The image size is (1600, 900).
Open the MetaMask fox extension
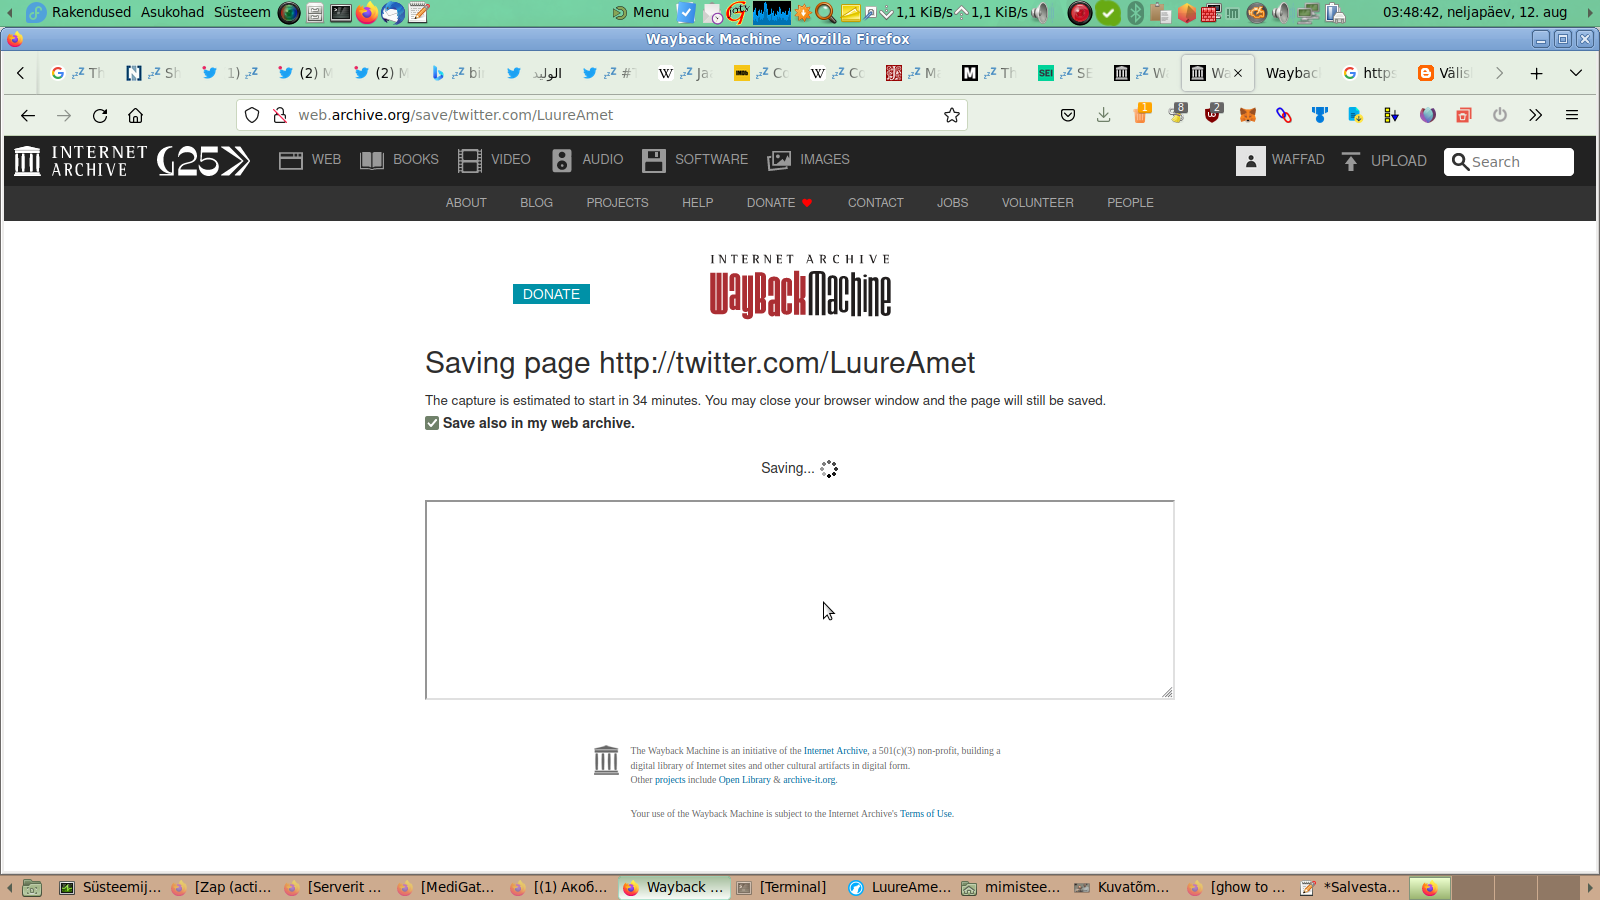(x=1248, y=115)
